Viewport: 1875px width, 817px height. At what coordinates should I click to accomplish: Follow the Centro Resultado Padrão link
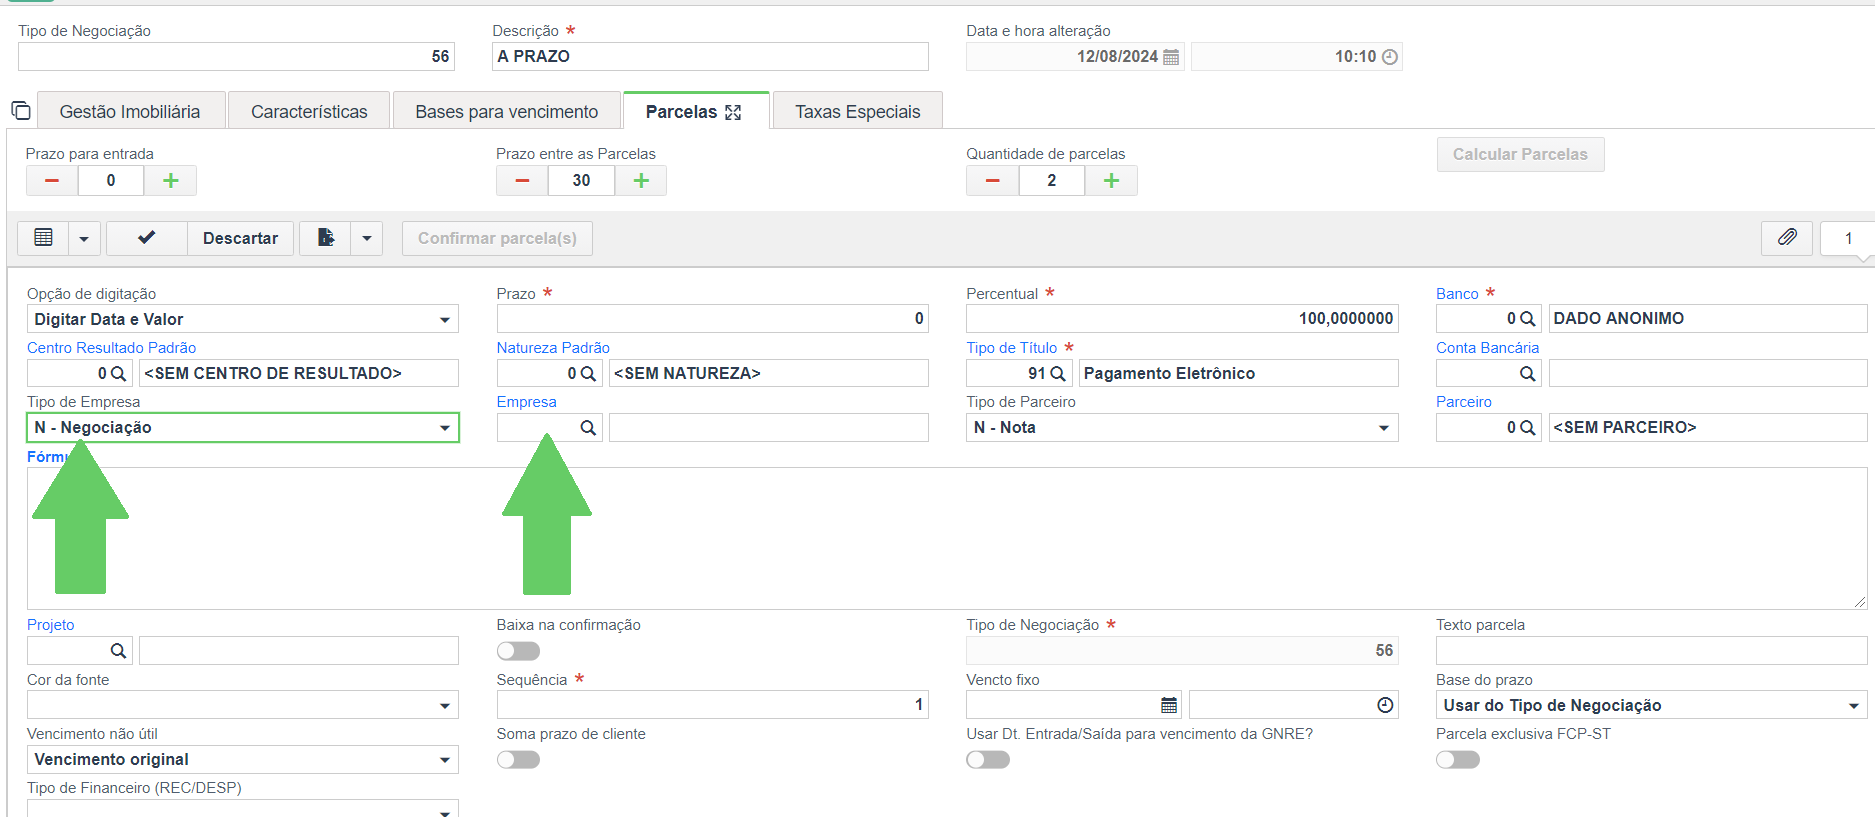(111, 348)
